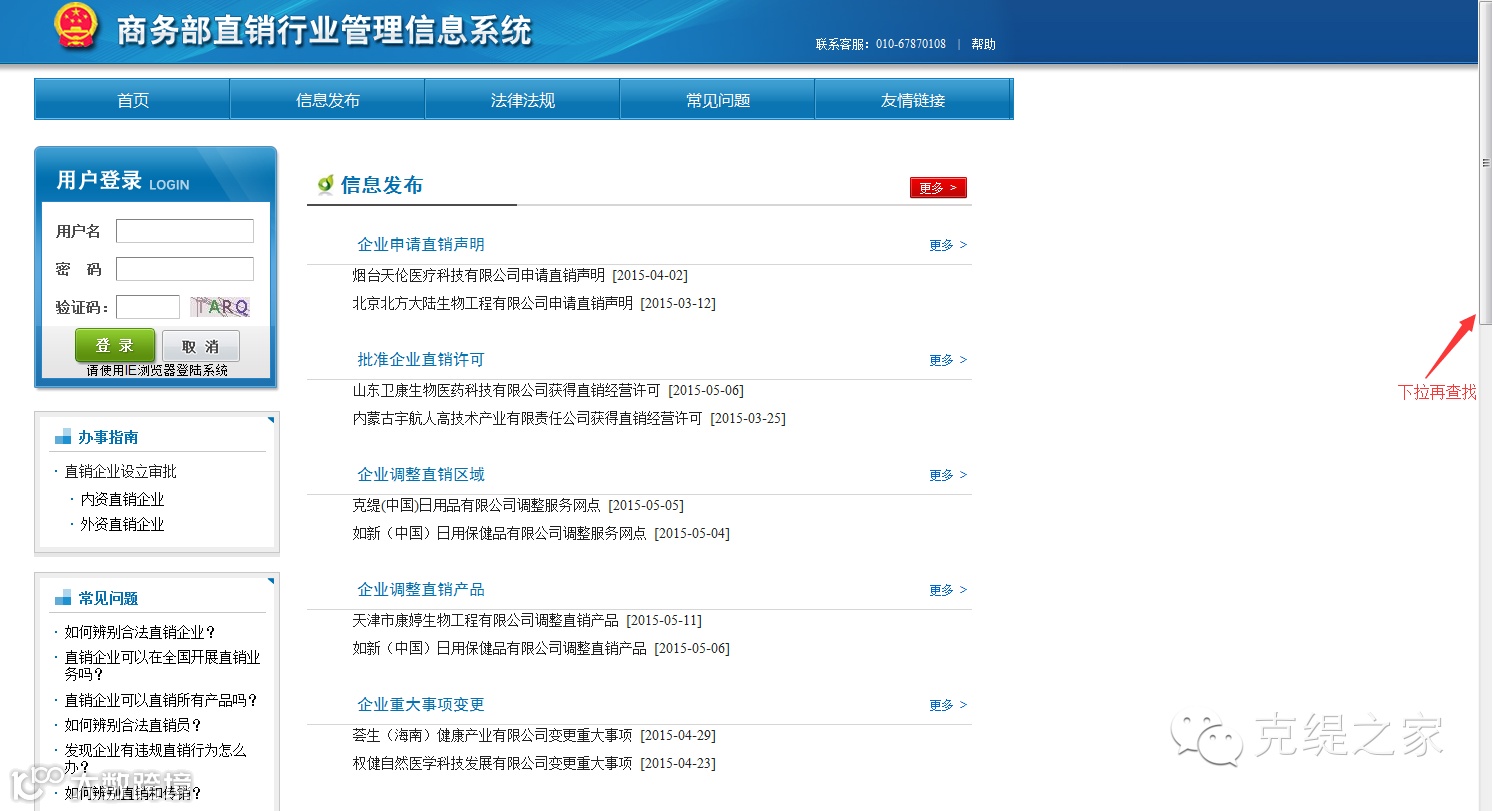Click the red 更多 button beside 信息发布
1492x811 pixels.
point(938,187)
